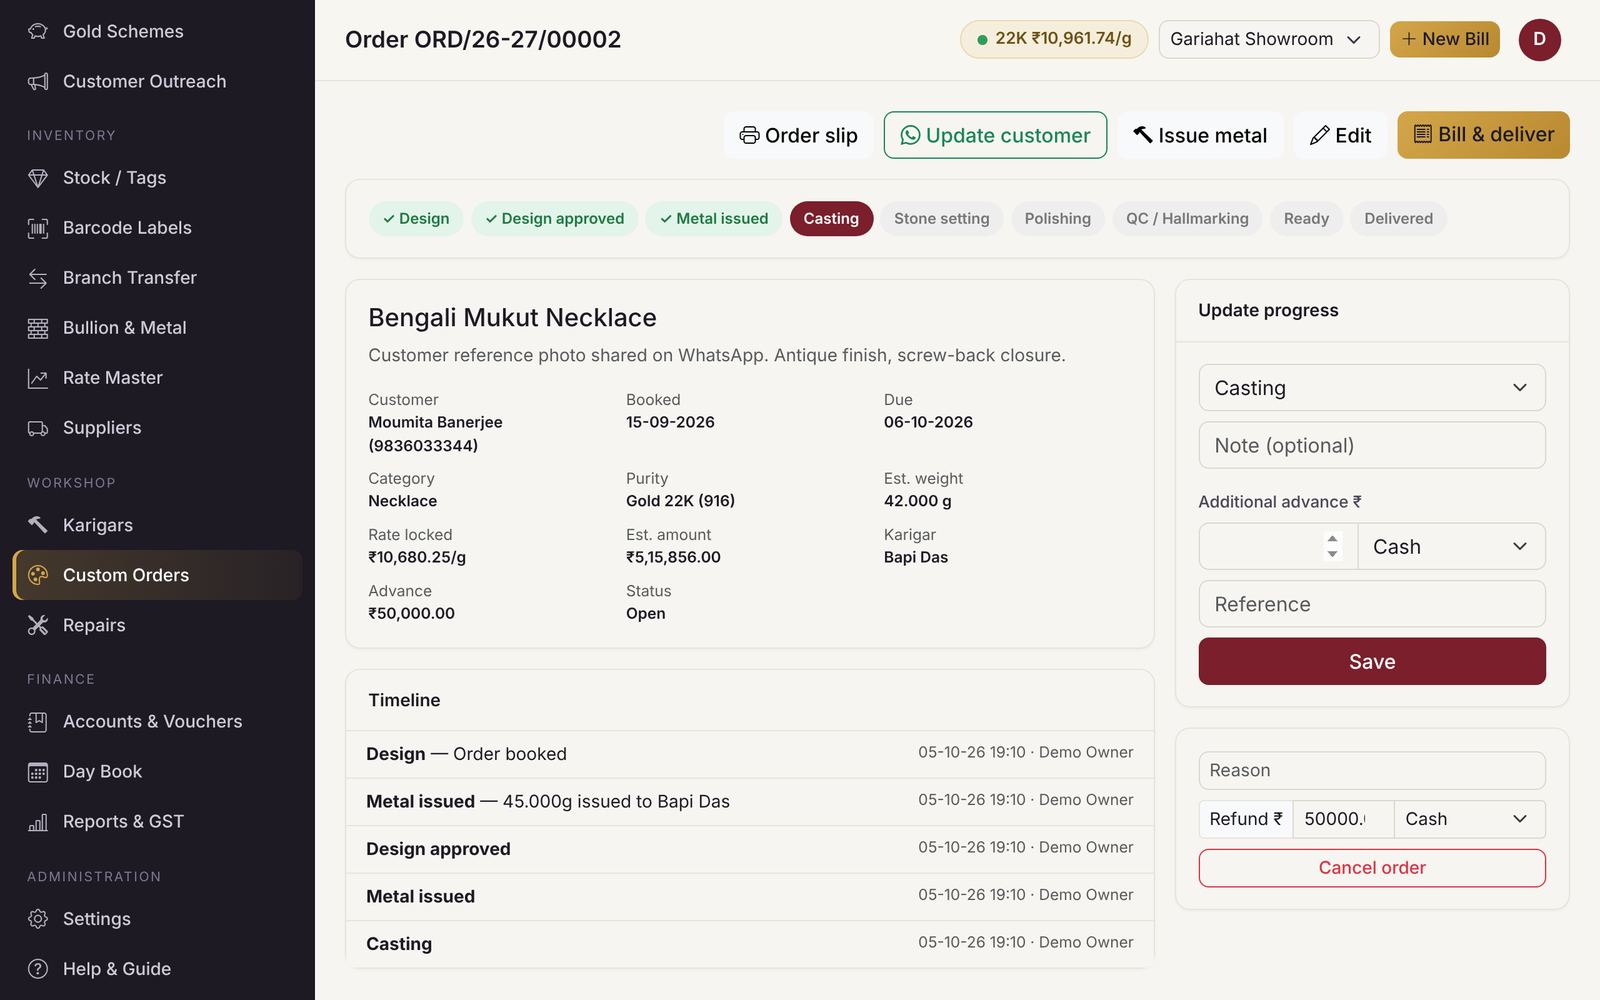Click the Issue metal button
This screenshot has height=1000, width=1600.
click(1200, 135)
